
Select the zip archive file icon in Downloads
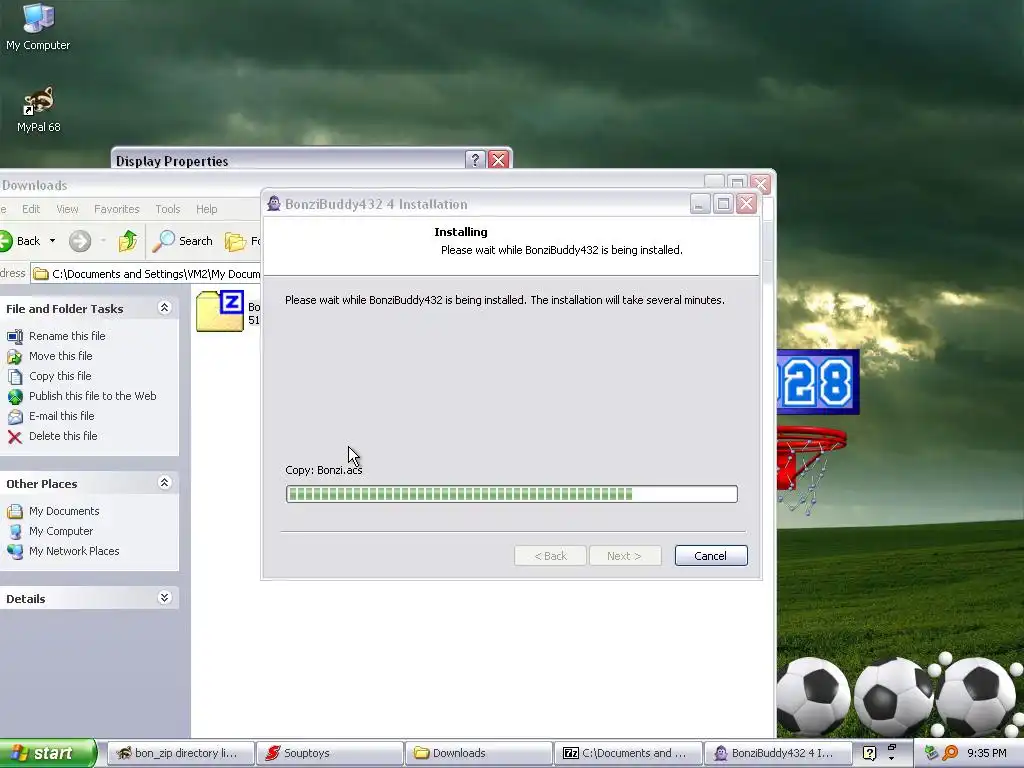[220, 311]
